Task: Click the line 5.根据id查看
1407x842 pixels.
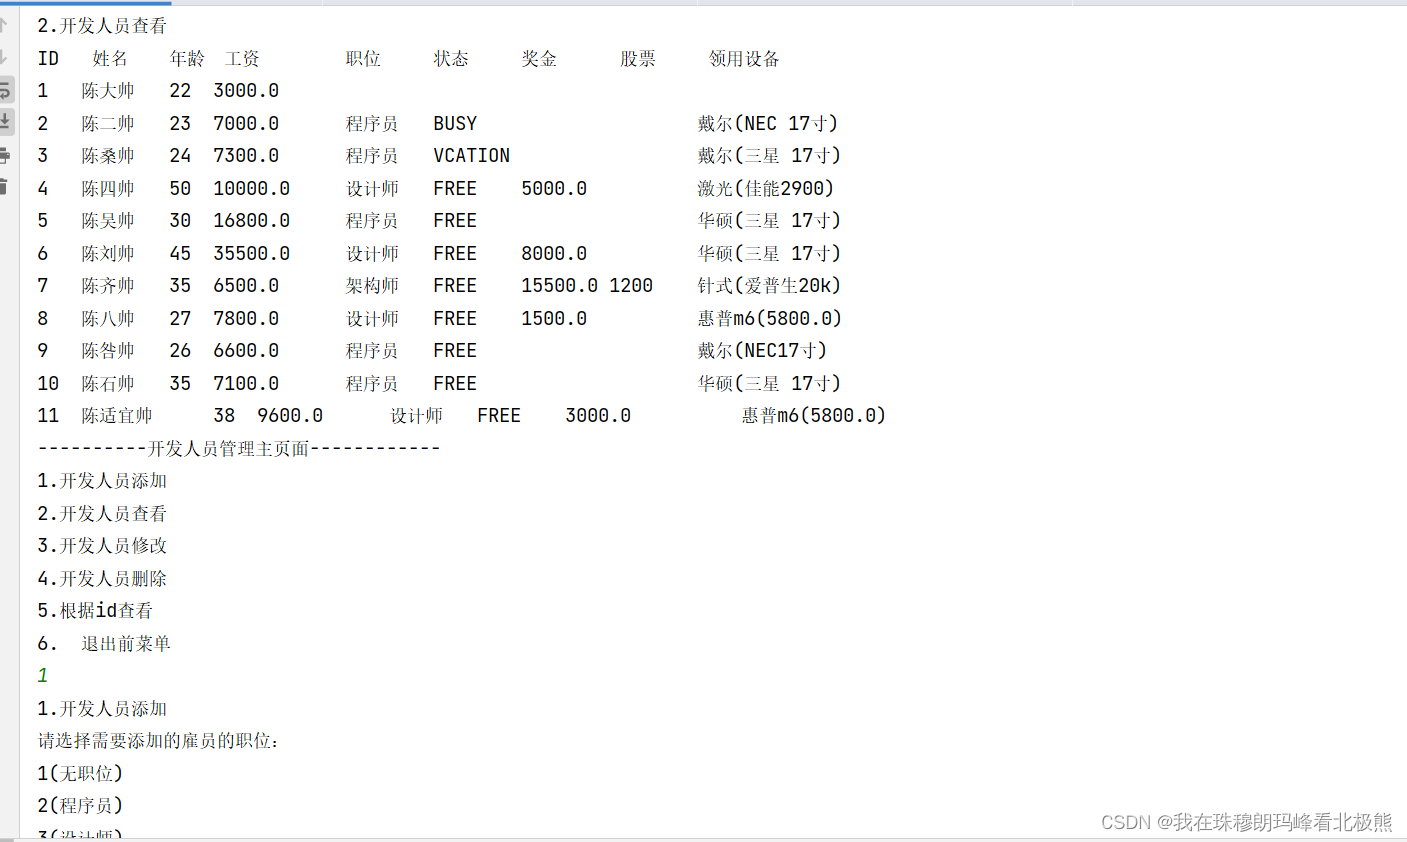Action: (x=95, y=610)
